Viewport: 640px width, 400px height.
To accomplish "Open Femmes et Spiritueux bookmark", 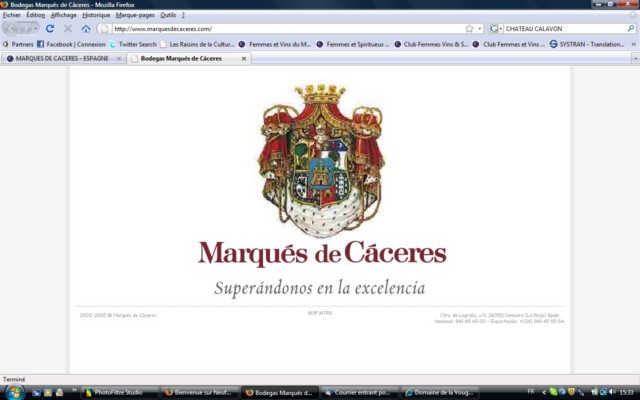I will click(x=353, y=44).
